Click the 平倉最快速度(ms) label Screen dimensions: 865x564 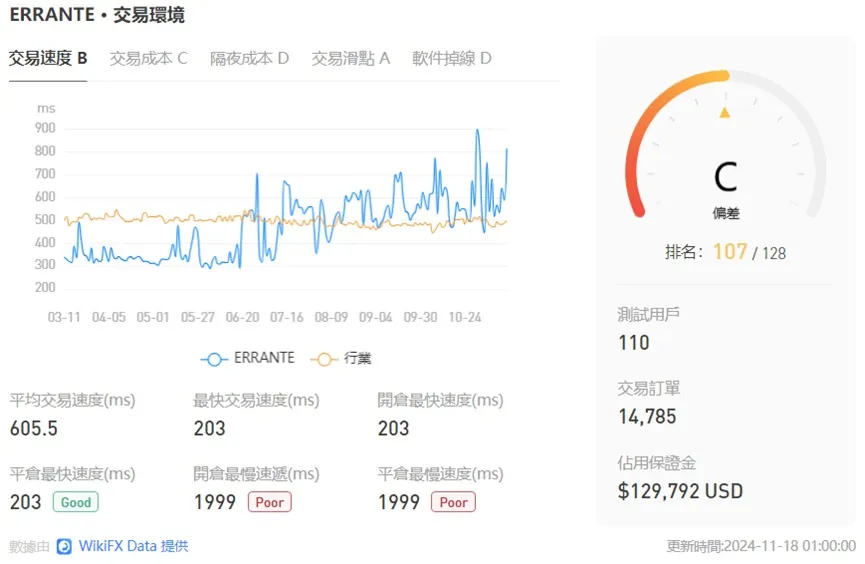pyautogui.click(x=72, y=474)
